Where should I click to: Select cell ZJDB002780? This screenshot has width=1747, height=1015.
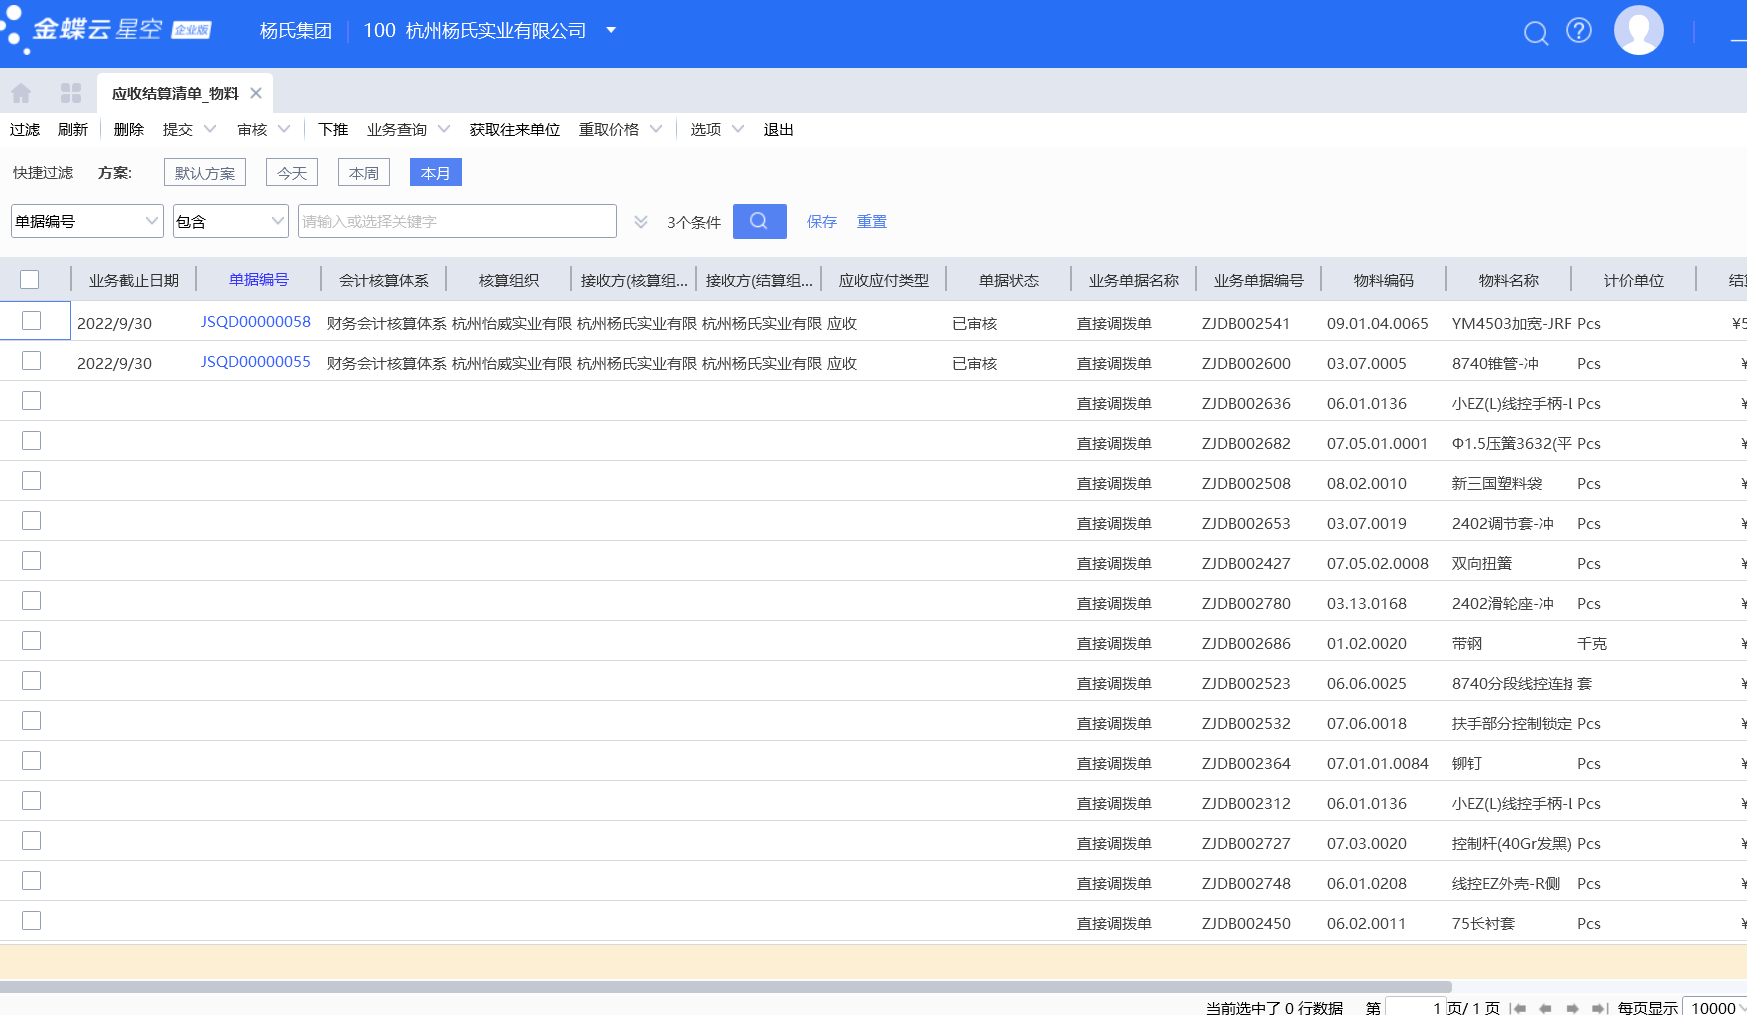click(x=1246, y=603)
